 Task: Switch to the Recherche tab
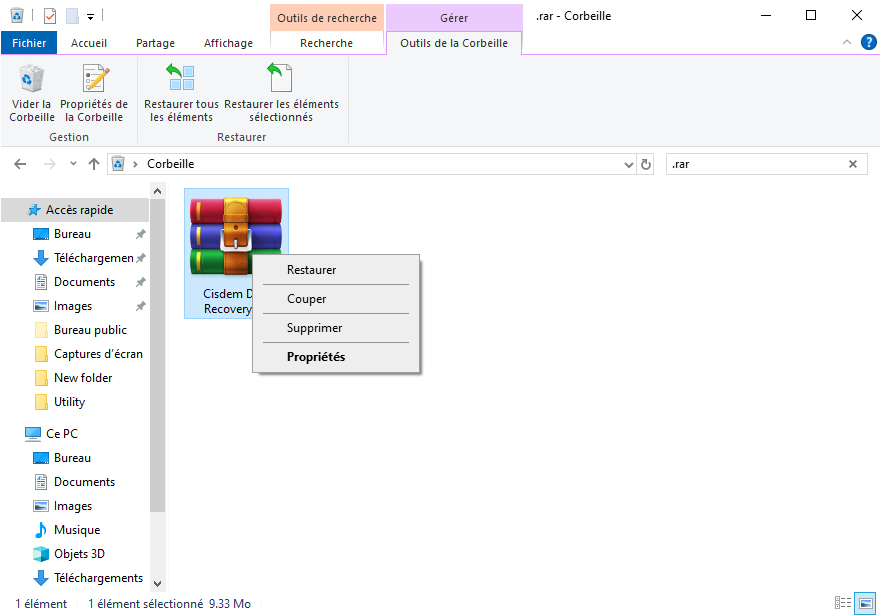pos(326,43)
